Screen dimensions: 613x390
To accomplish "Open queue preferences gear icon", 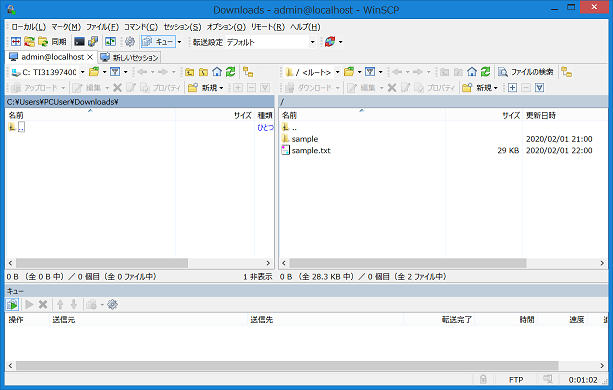I will 112,304.
